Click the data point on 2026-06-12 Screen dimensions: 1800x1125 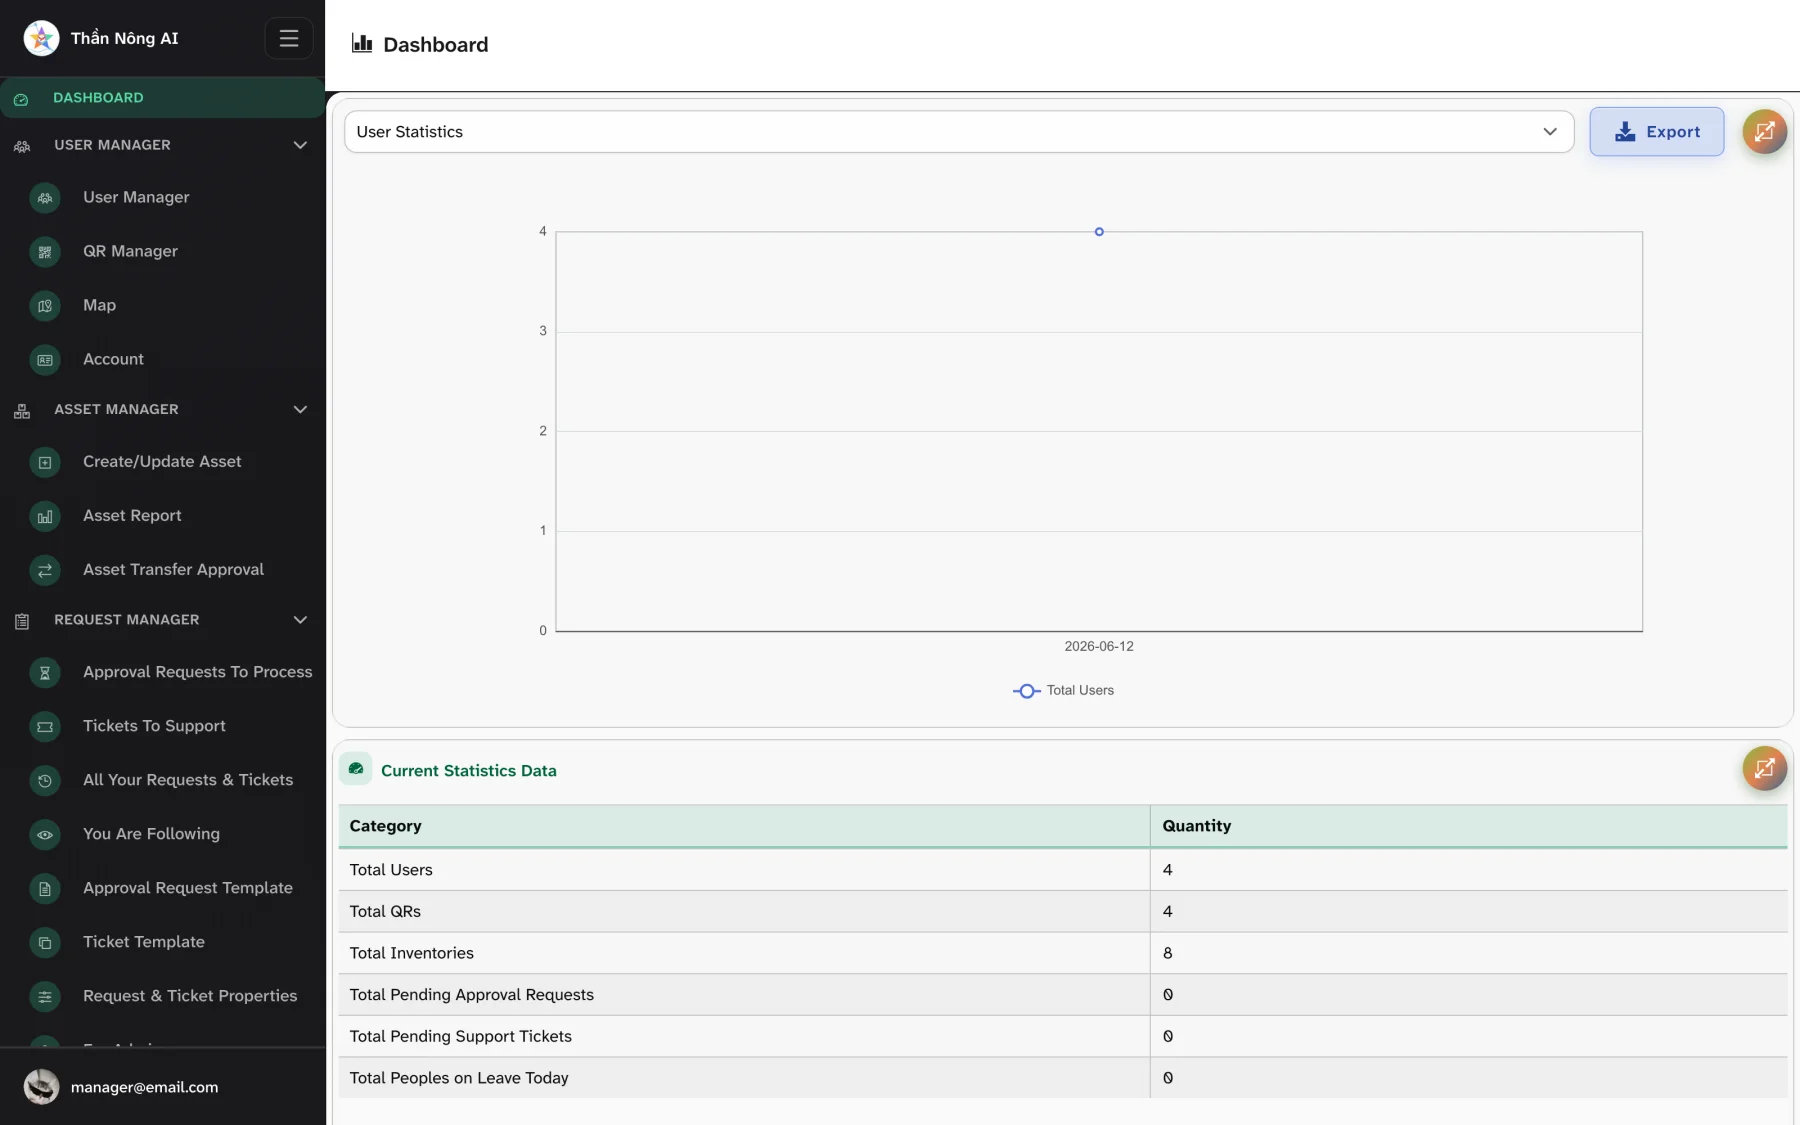(x=1099, y=232)
